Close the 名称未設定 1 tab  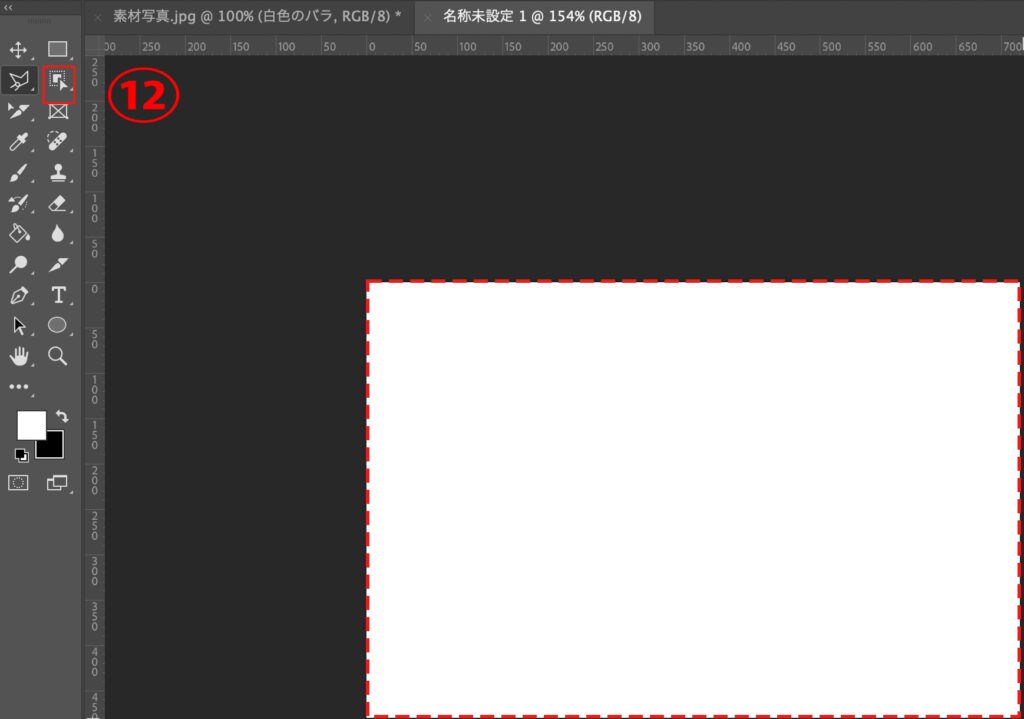coord(428,18)
